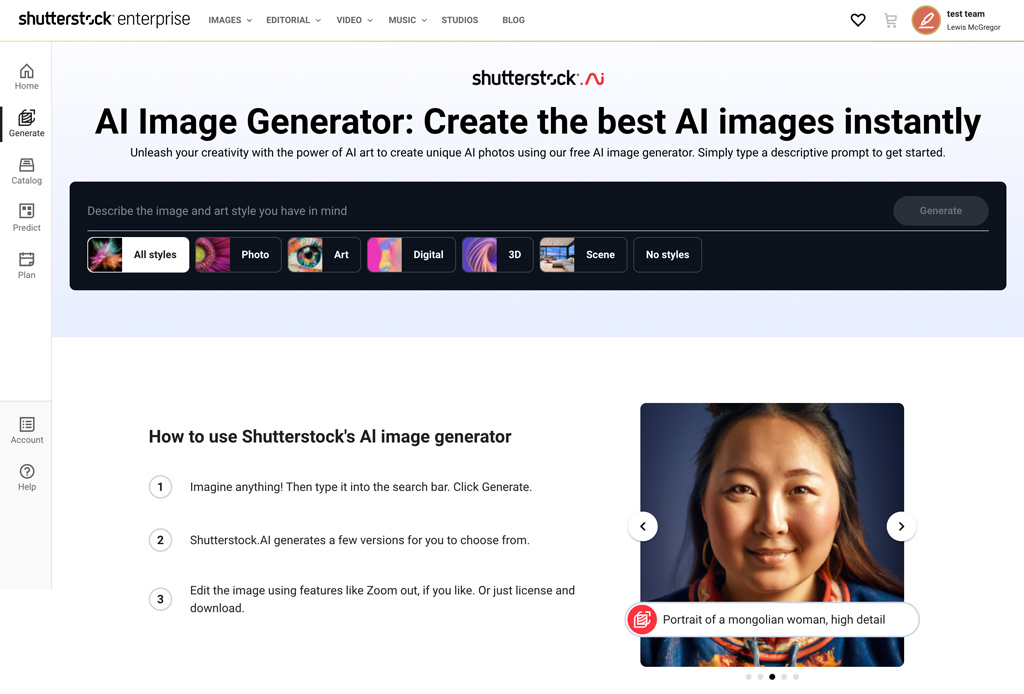Image resolution: width=1024 pixels, height=694 pixels.
Task: Choose the 3D style option
Action: click(497, 255)
